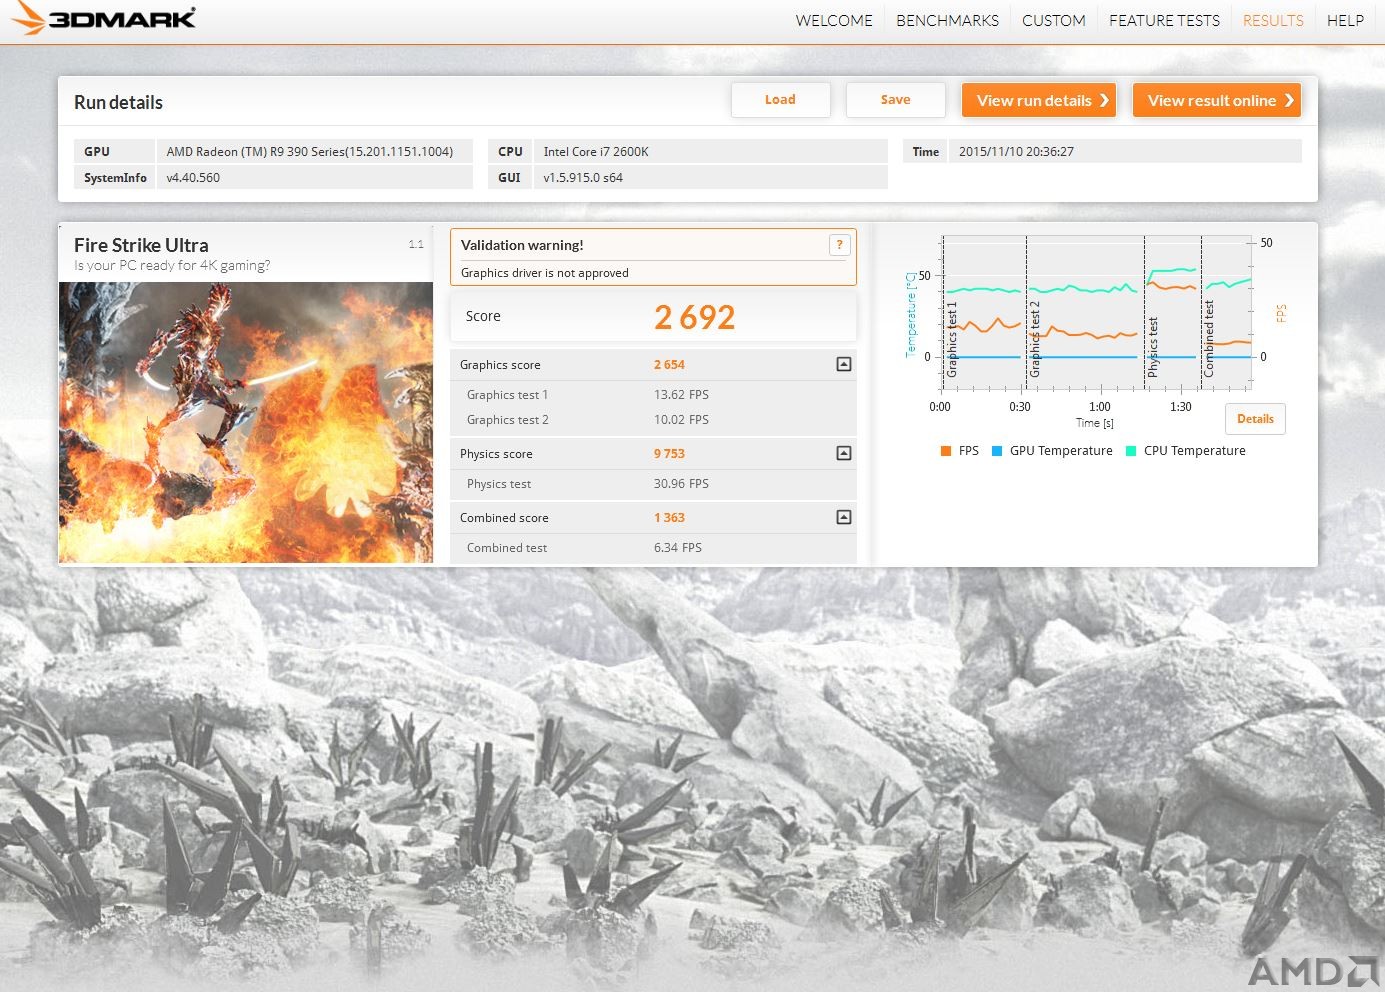Click the Combined score value 1 363
The image size is (1385, 992).
[669, 518]
